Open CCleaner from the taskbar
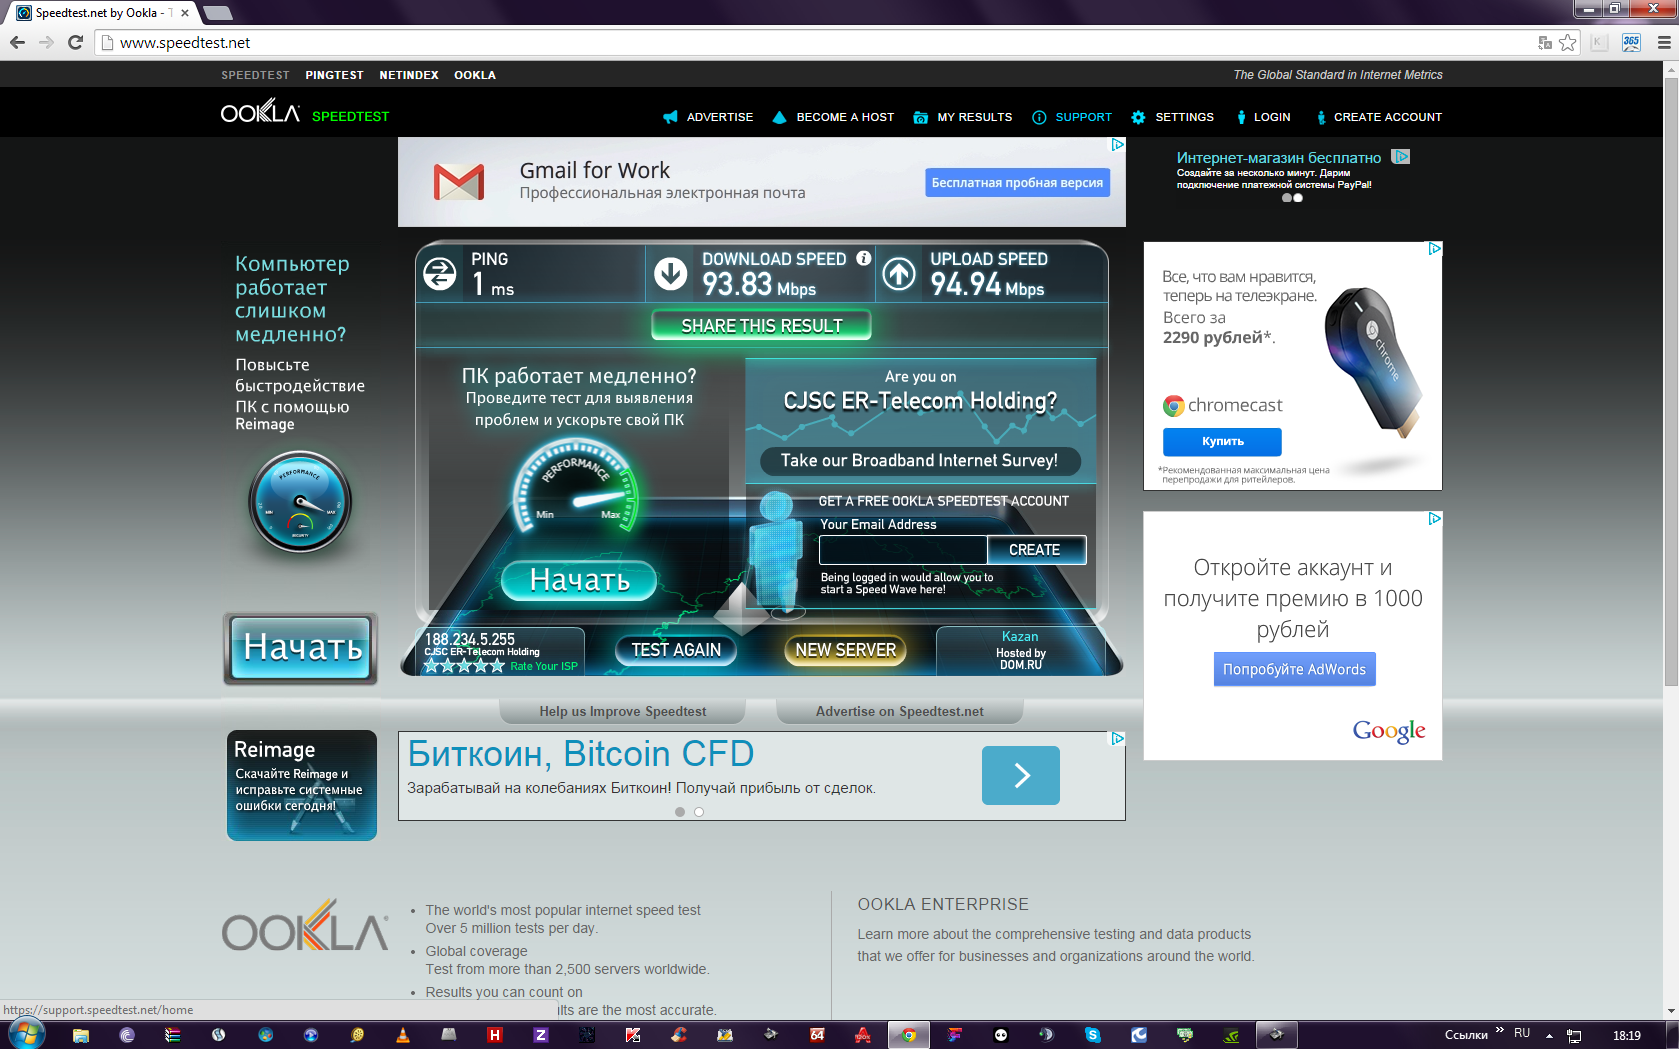Viewport: 1679px width, 1049px height. [679, 1035]
